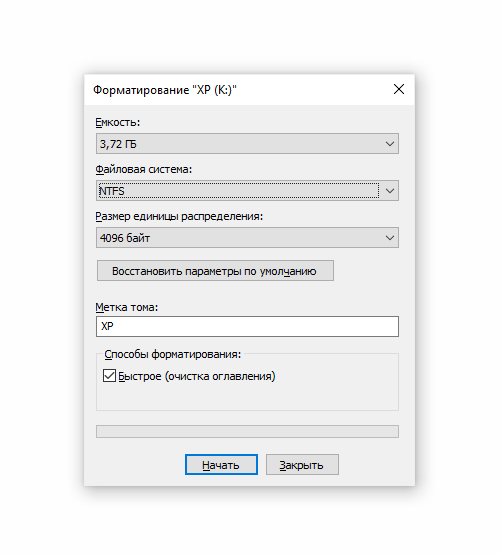Click the Метка тома: label
The image size is (502, 554).
[x=126, y=307]
